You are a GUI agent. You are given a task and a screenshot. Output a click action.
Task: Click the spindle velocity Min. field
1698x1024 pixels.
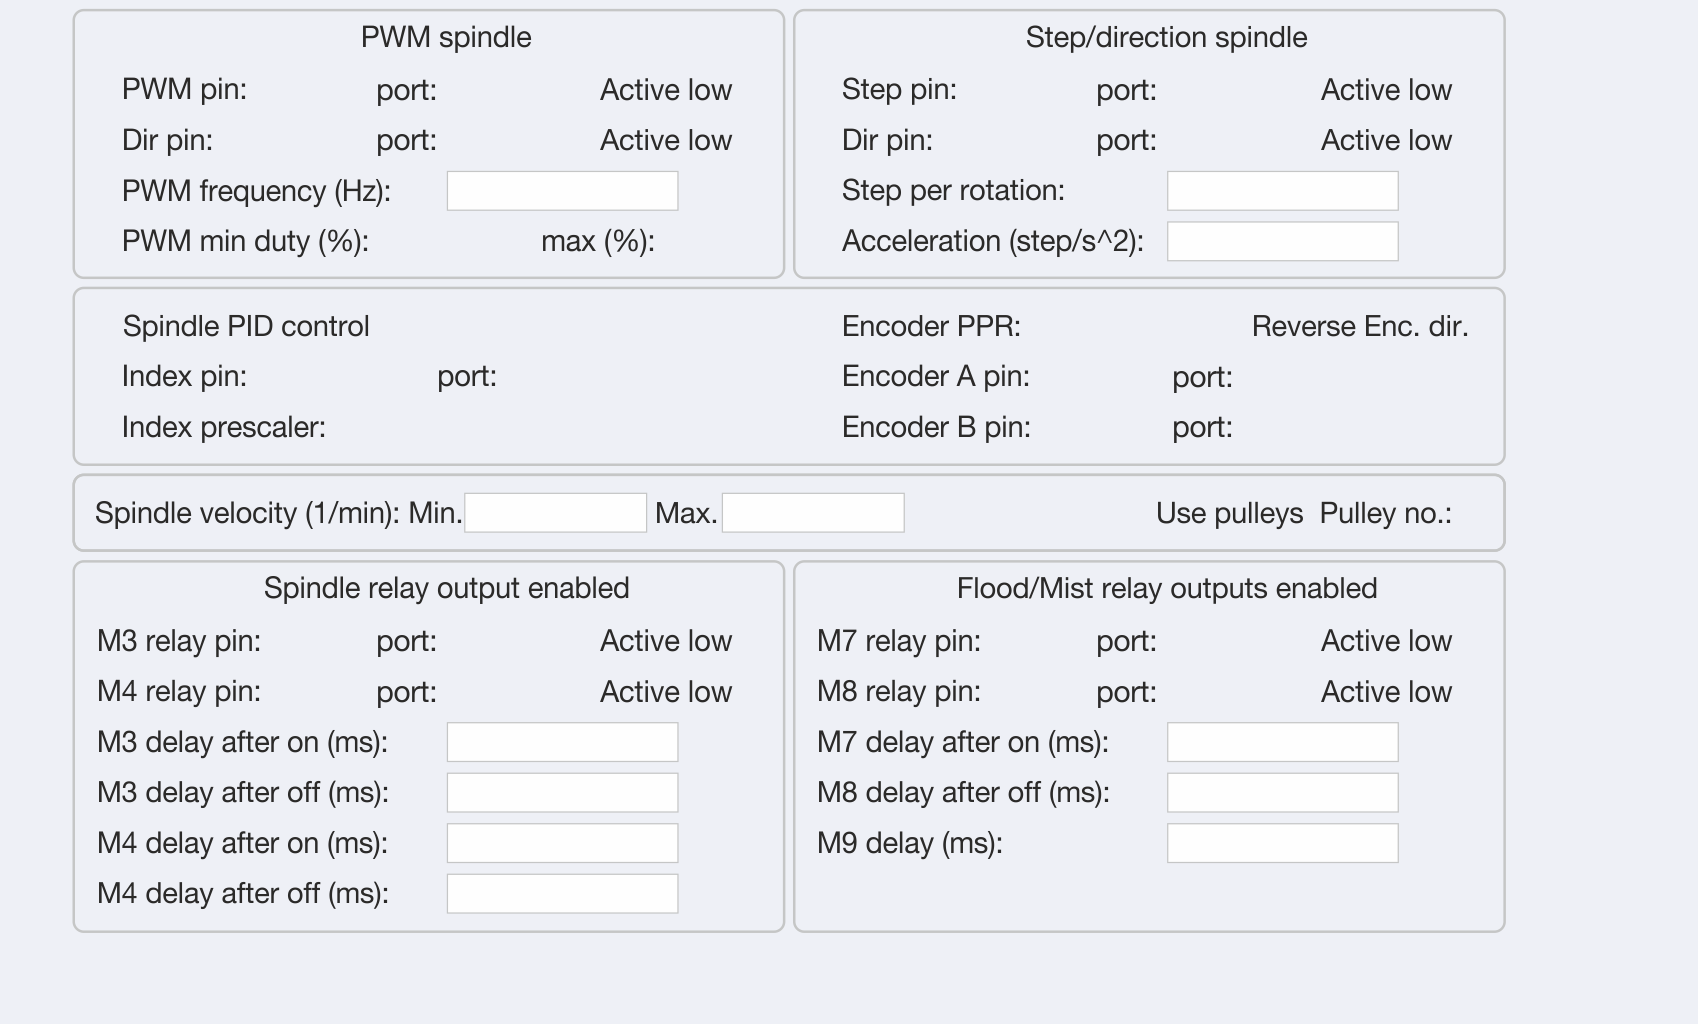[x=555, y=513]
